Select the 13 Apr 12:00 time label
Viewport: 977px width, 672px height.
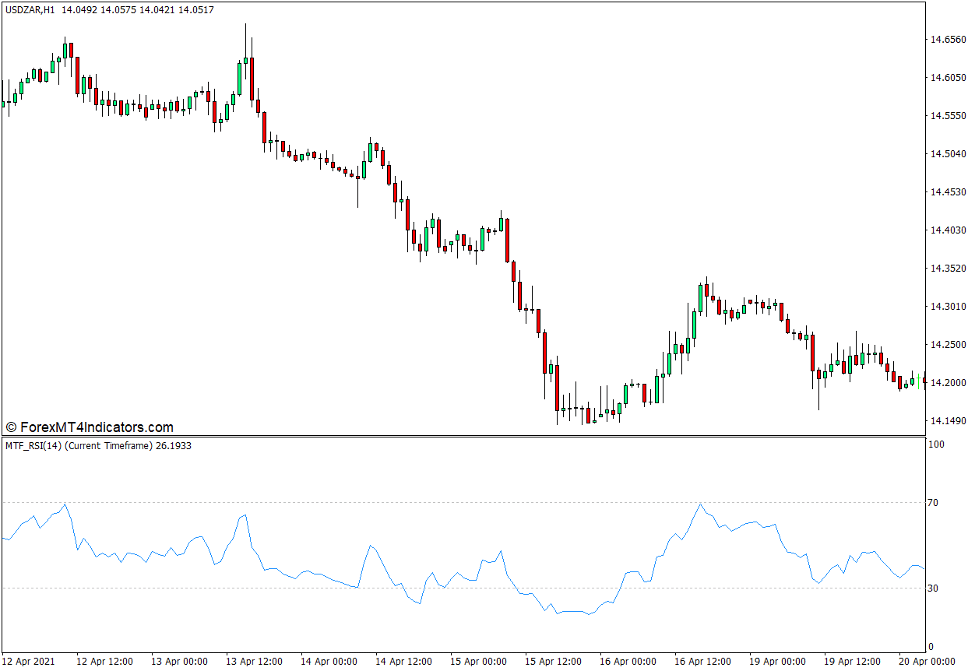pos(252,661)
